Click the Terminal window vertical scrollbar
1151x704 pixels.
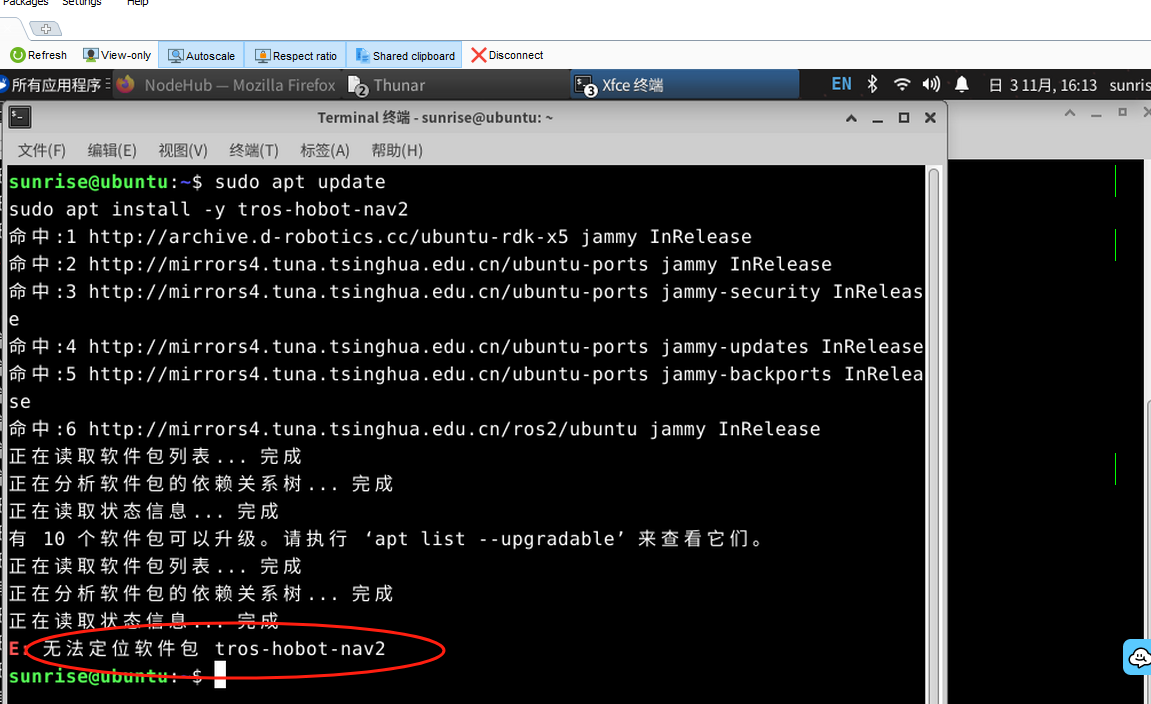coord(934,435)
